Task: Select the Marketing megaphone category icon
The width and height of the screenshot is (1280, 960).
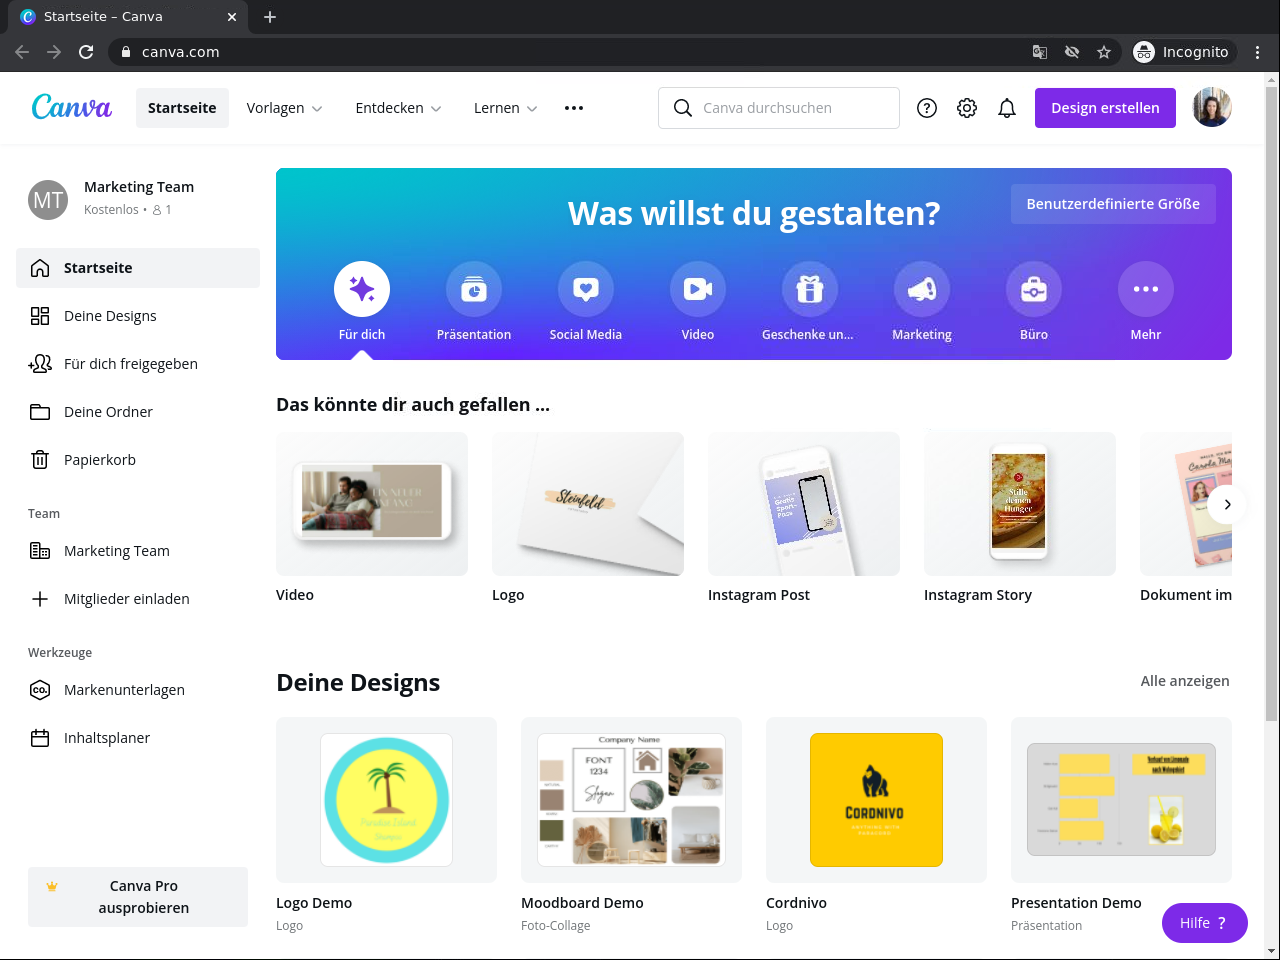Action: tap(922, 289)
